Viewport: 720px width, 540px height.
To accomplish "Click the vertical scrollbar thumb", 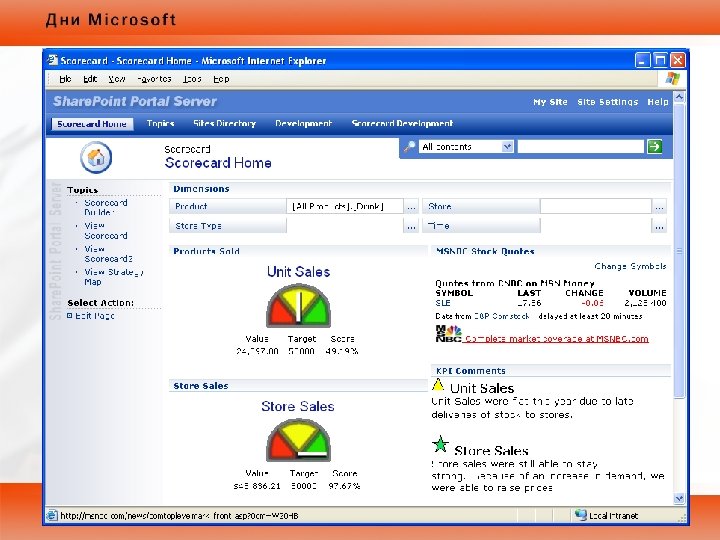I will 679,250.
